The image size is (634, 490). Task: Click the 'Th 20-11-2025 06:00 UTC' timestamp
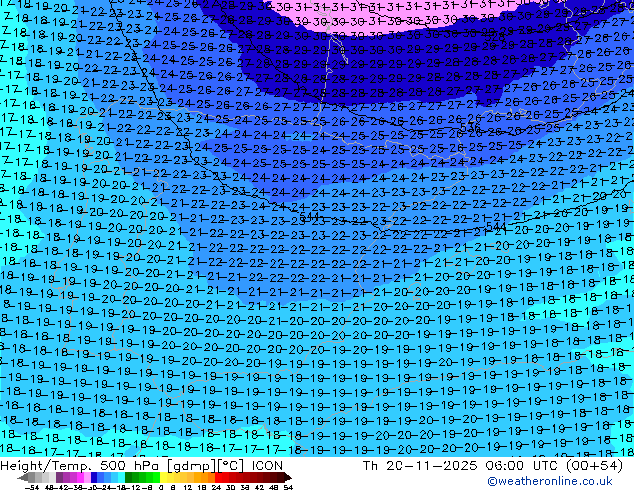pos(460,466)
